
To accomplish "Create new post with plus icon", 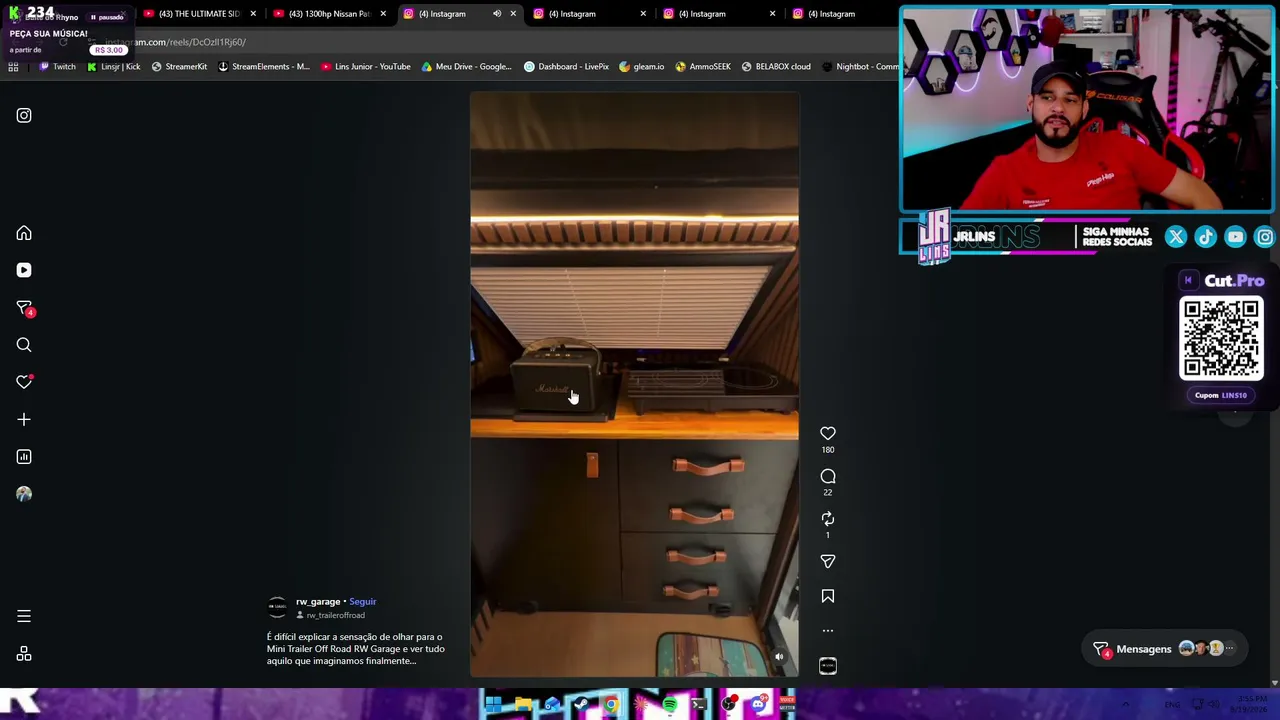I will [24, 419].
